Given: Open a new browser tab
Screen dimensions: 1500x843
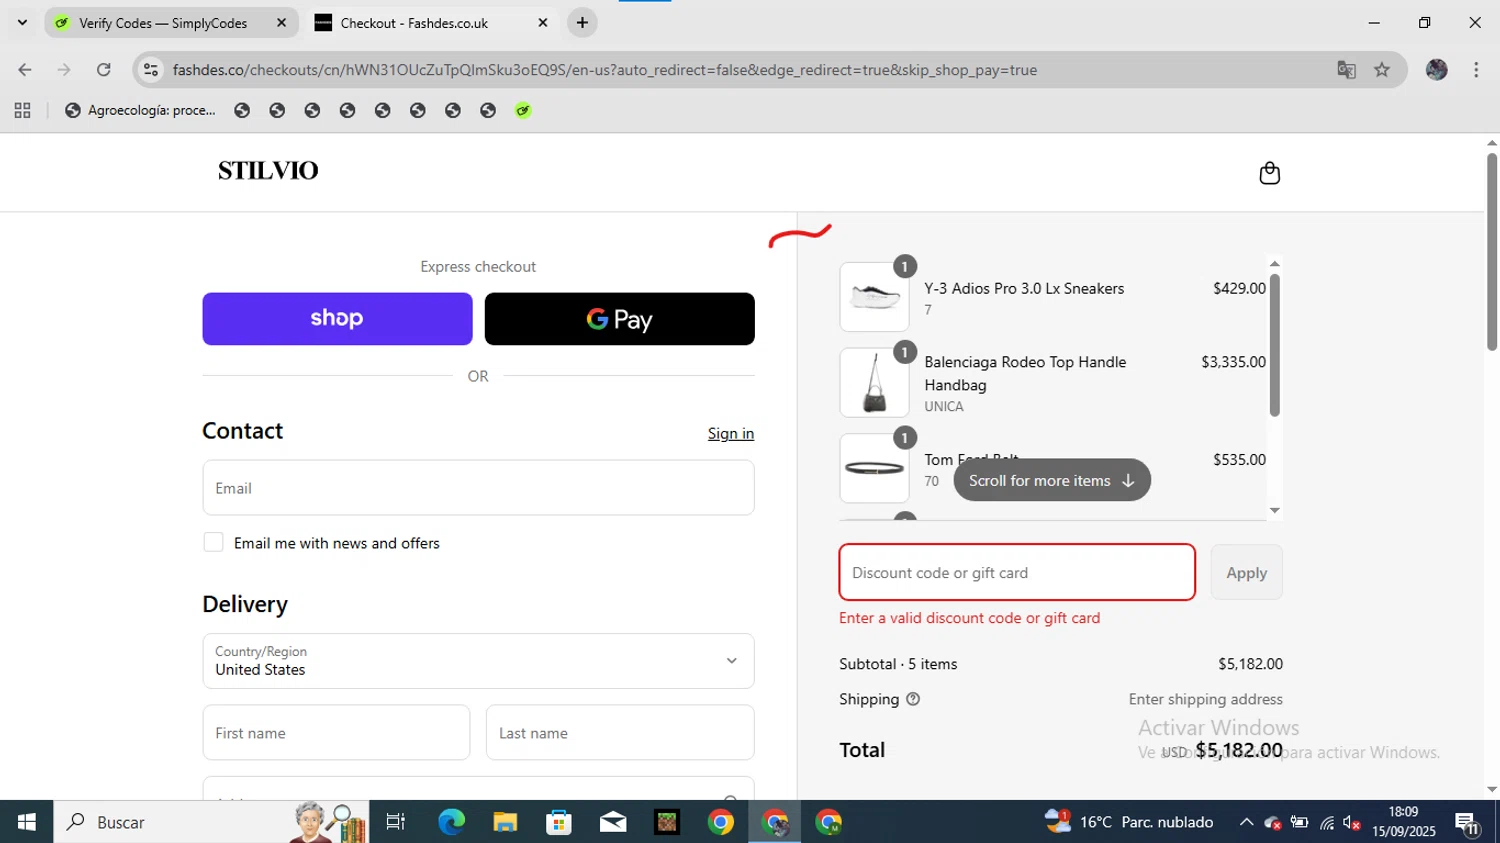Looking at the screenshot, I should [582, 22].
